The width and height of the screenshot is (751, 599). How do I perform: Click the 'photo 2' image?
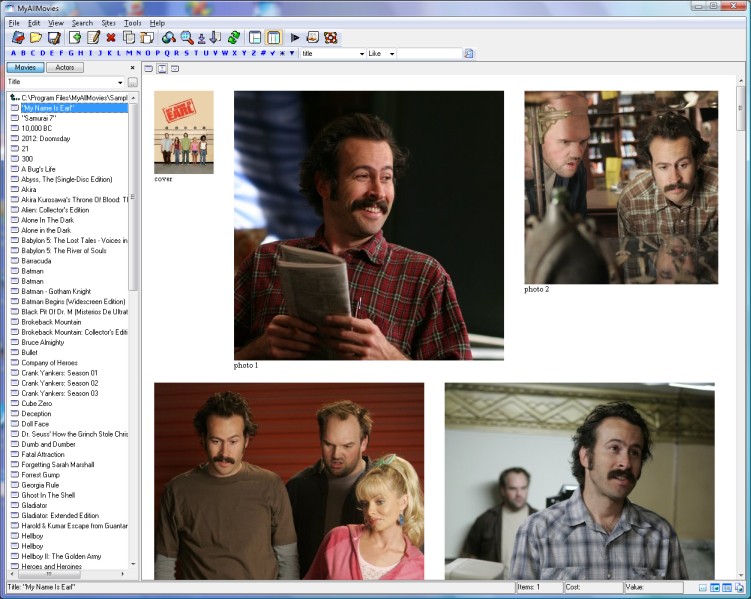click(621, 187)
